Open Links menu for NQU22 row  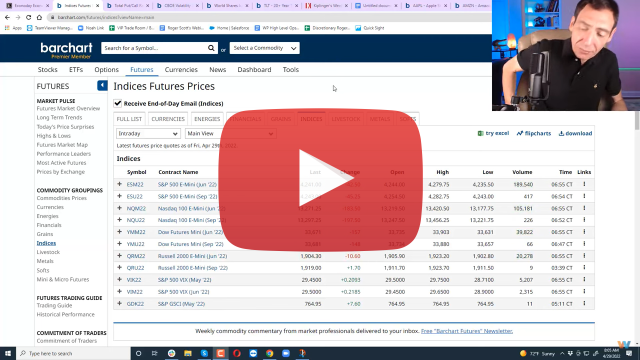click(x=584, y=220)
